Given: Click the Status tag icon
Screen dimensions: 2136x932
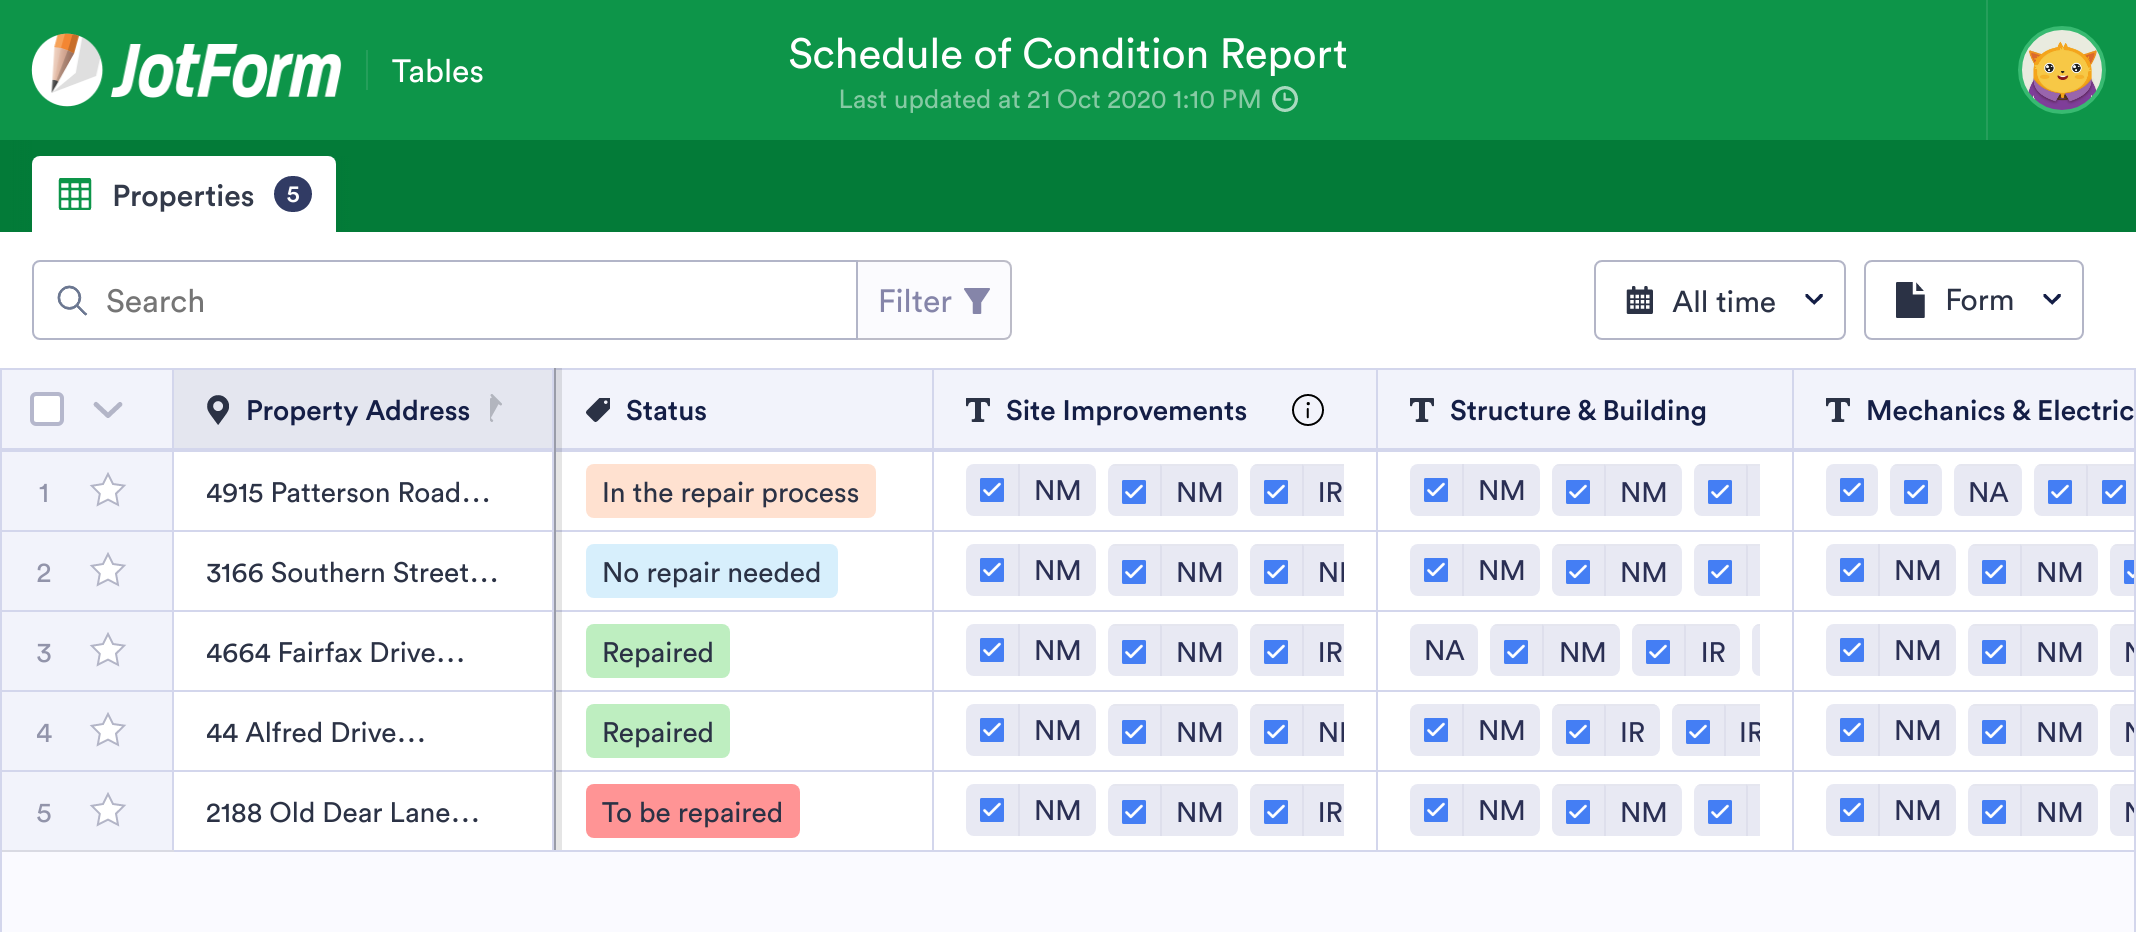Looking at the screenshot, I should (x=597, y=409).
